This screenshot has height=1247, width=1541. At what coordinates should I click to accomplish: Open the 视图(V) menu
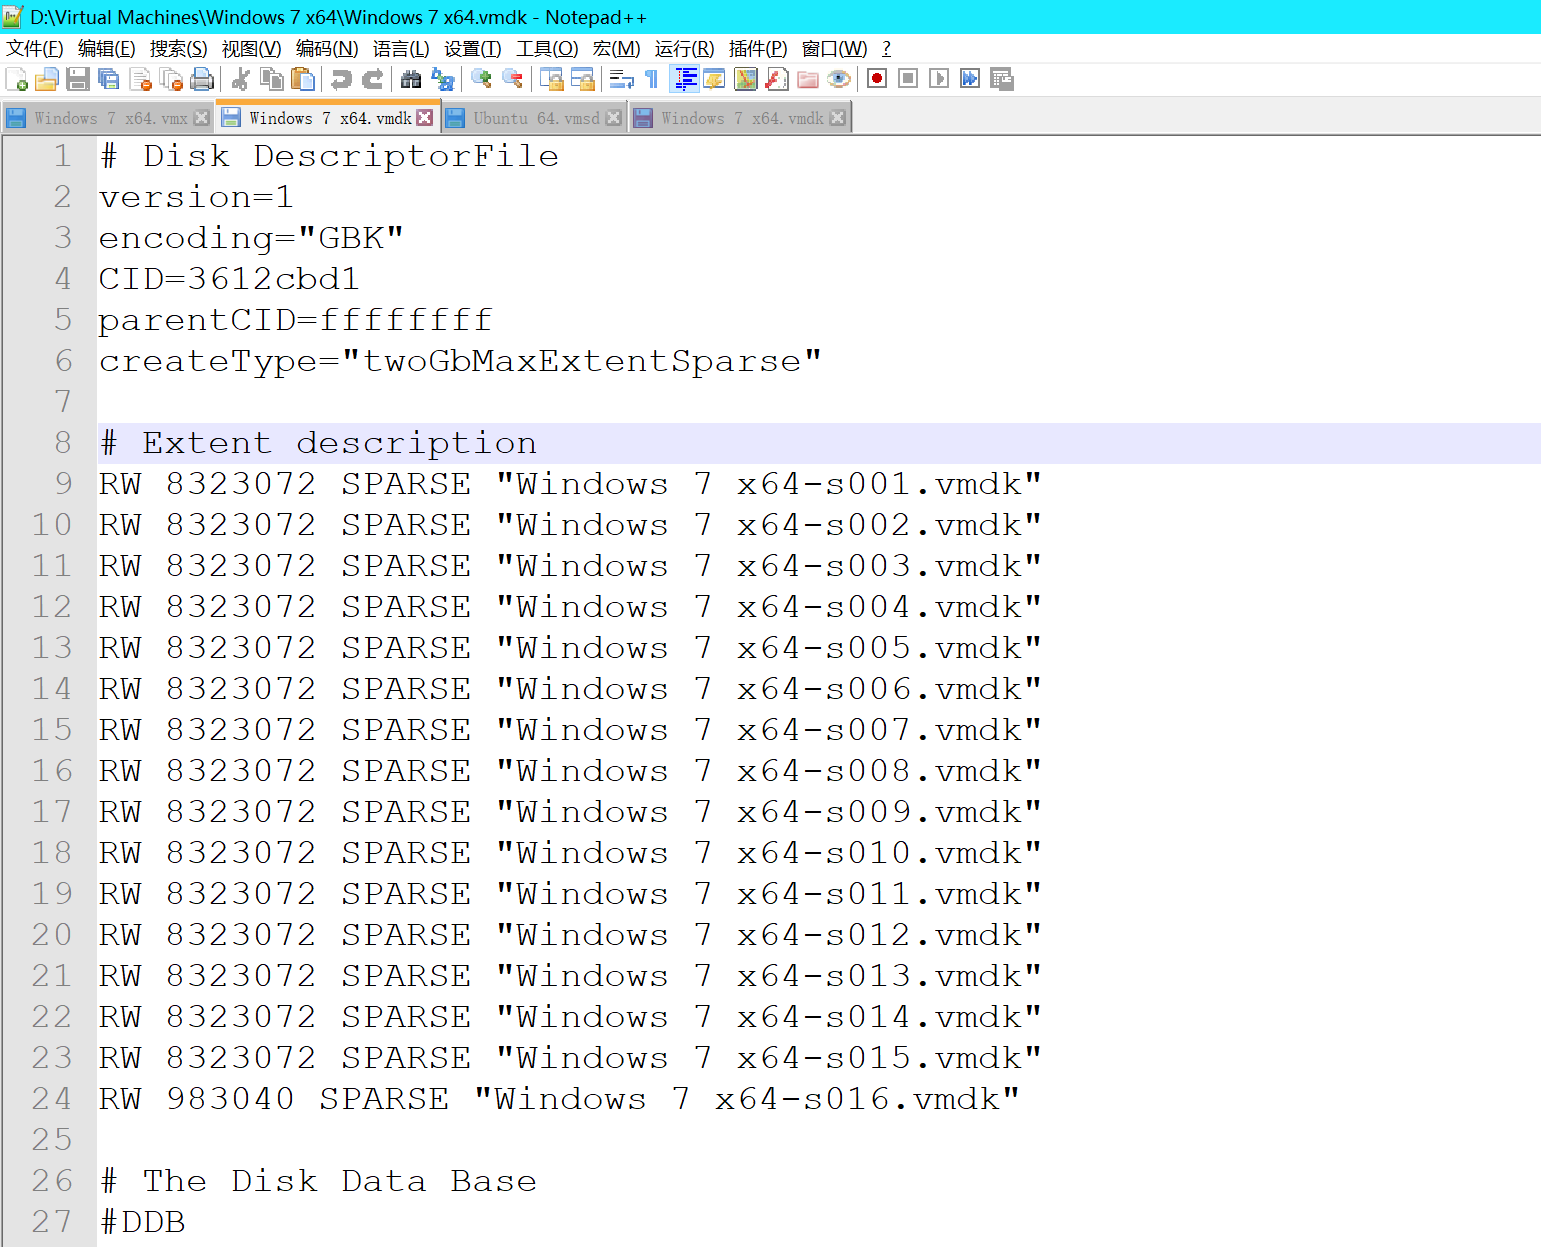coord(251,49)
